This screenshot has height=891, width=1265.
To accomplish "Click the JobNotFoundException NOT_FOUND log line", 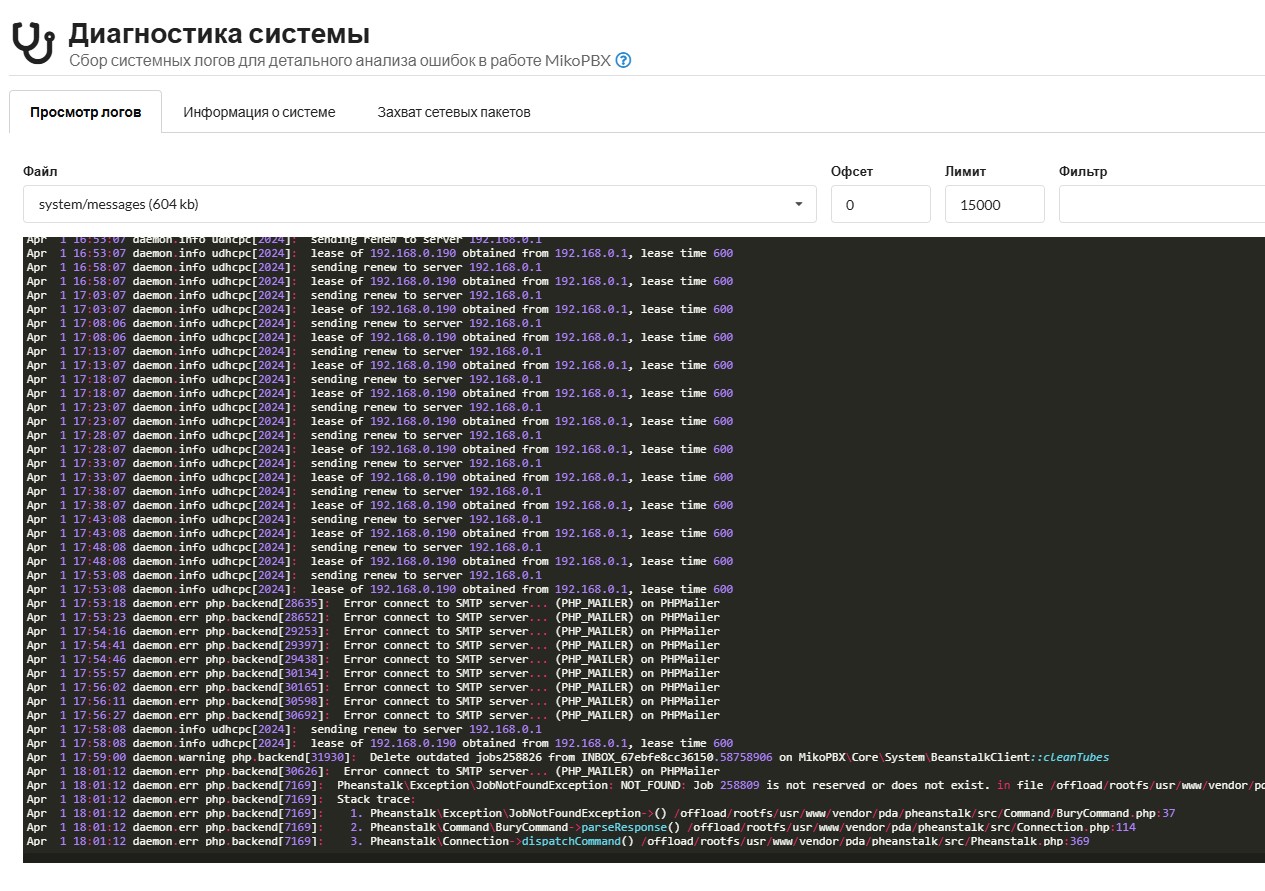I will coord(645,785).
